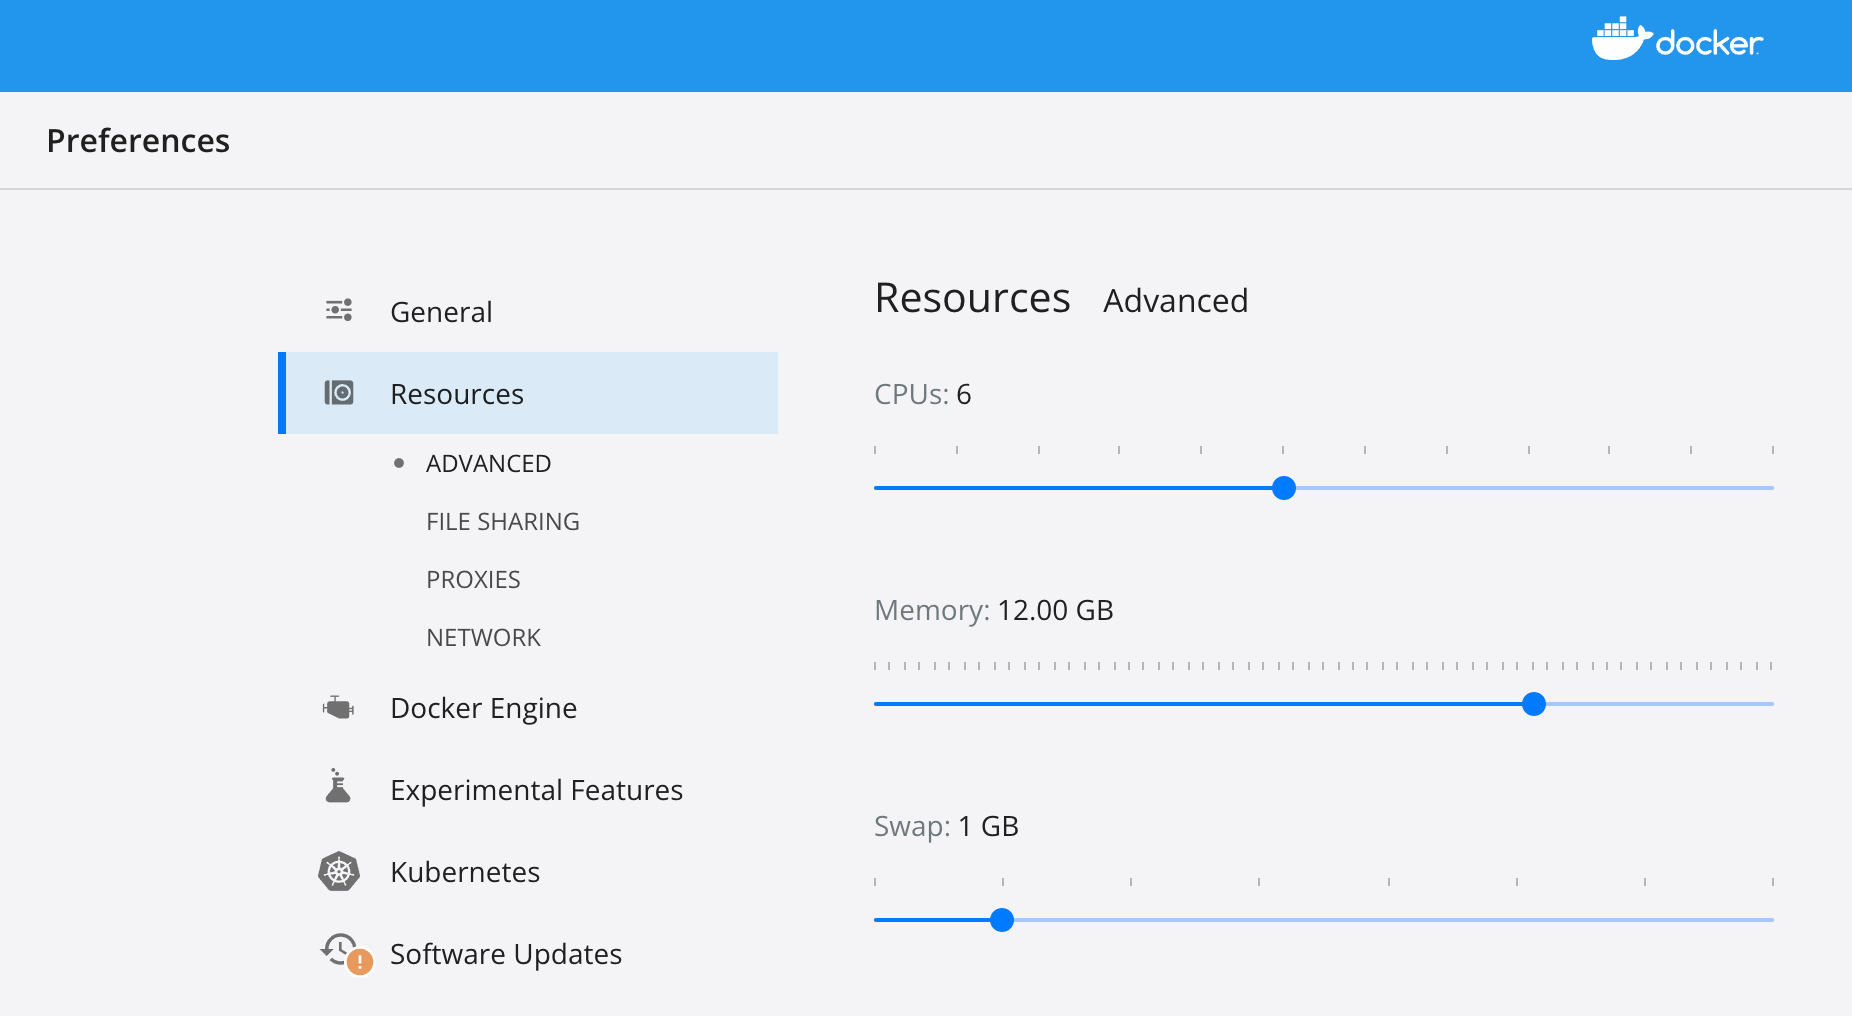Viewport: 1852px width, 1016px height.
Task: Click the Kubernetes helm wheel icon
Action: tap(339, 872)
